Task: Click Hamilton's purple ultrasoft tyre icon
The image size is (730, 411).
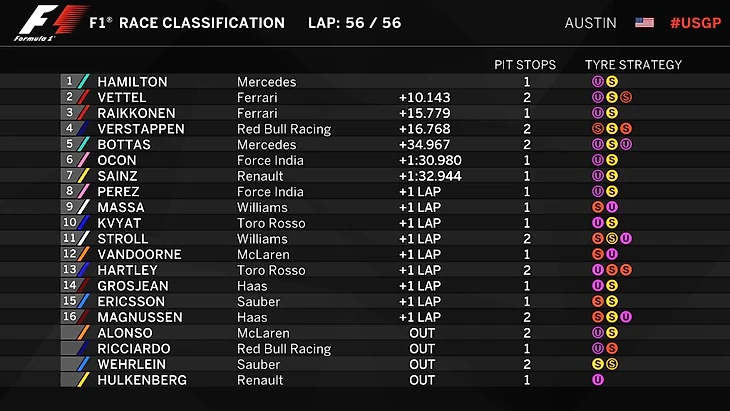Action: tap(598, 82)
